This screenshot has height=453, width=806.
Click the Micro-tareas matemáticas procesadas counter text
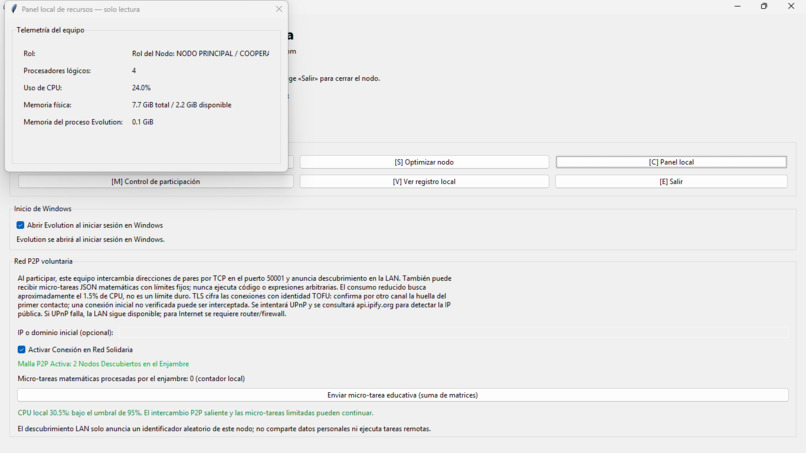point(131,379)
